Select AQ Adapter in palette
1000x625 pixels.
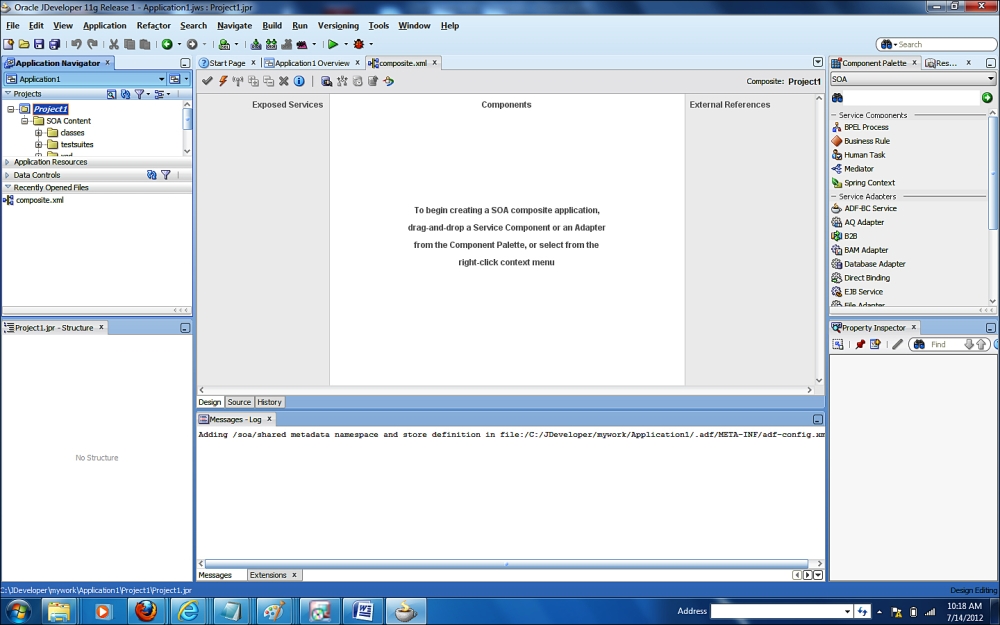click(858, 223)
